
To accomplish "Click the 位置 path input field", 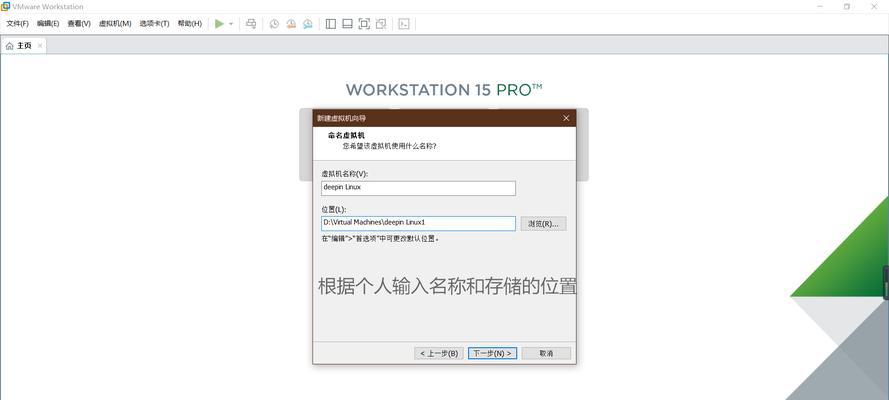I will pyautogui.click(x=418, y=223).
